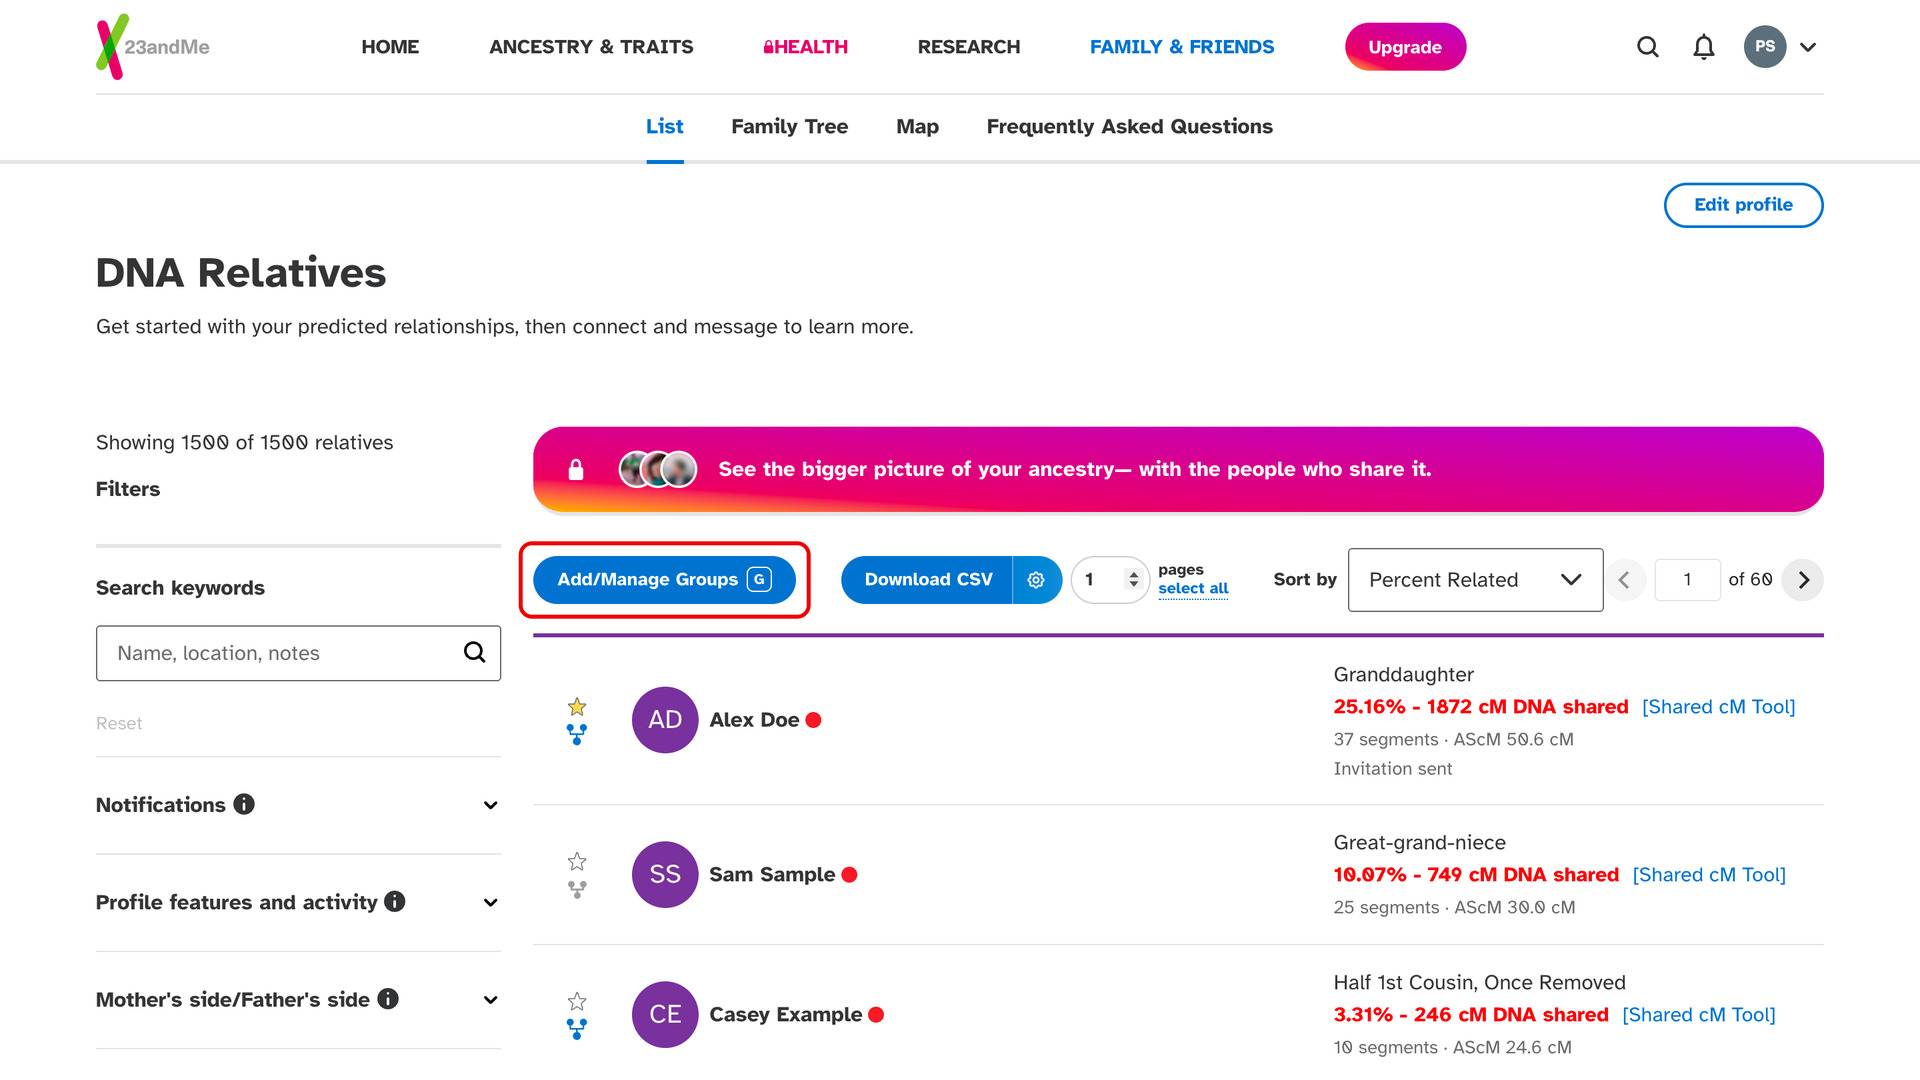Toggle favorite star for Casey Example
Viewport: 1920px width, 1080px height.
click(x=577, y=1001)
